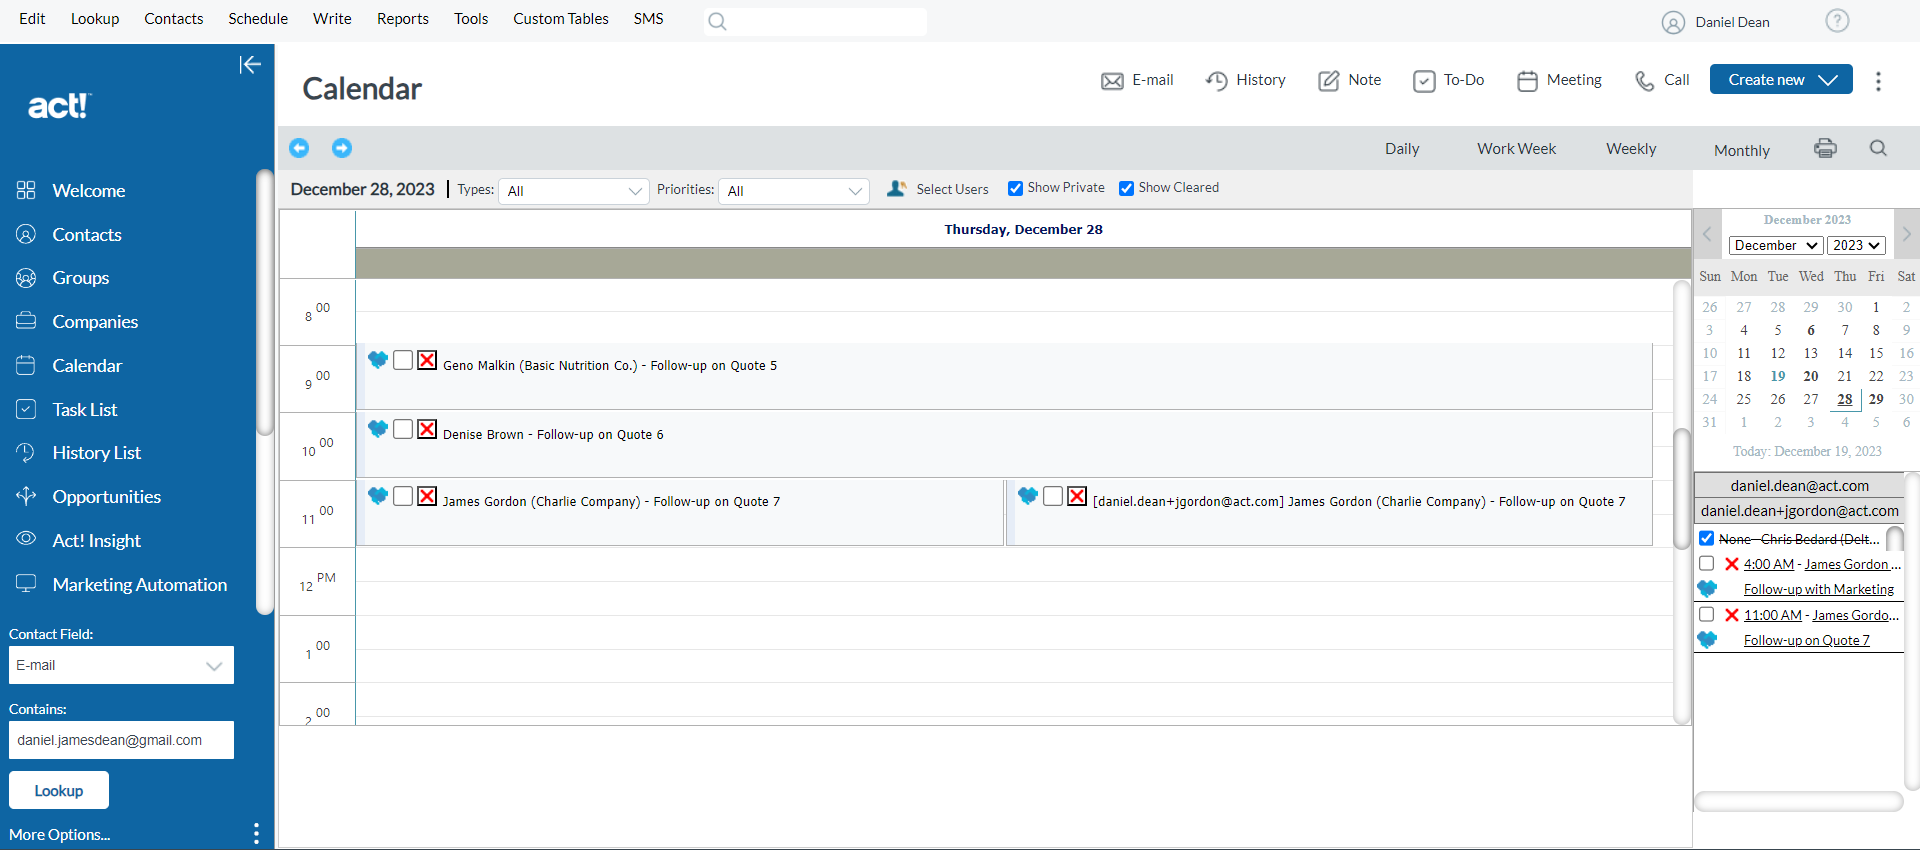Open Act! Insight in the sidebar
Viewport: 1920px width, 850px height.
(96, 541)
